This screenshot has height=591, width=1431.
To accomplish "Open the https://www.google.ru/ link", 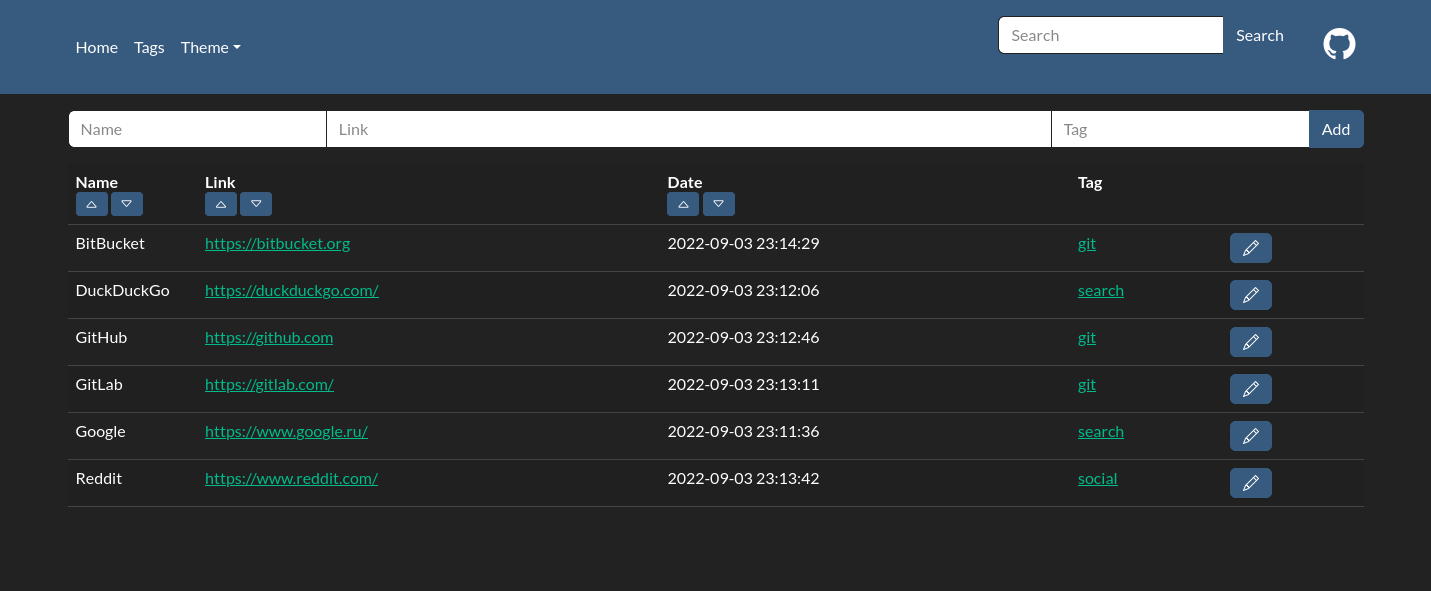I will (x=286, y=431).
